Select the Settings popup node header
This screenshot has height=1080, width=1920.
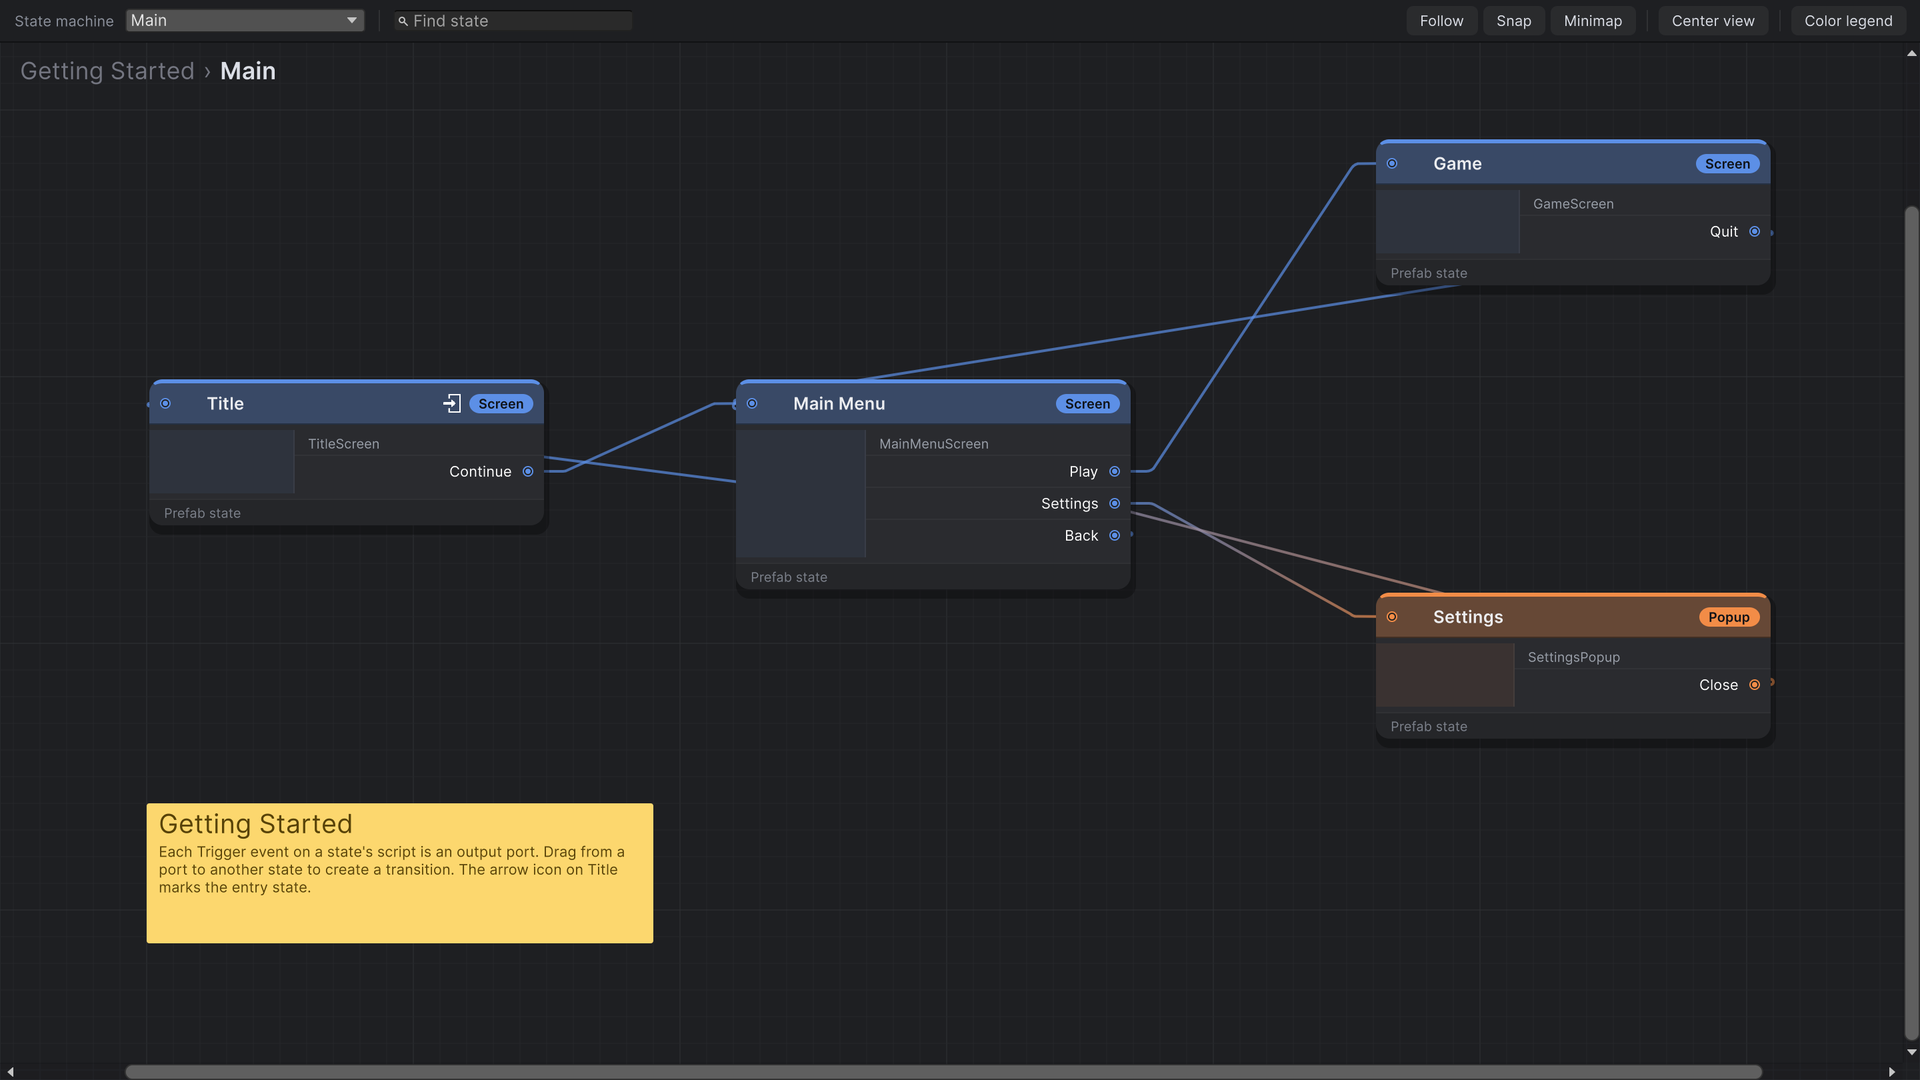coord(1573,616)
